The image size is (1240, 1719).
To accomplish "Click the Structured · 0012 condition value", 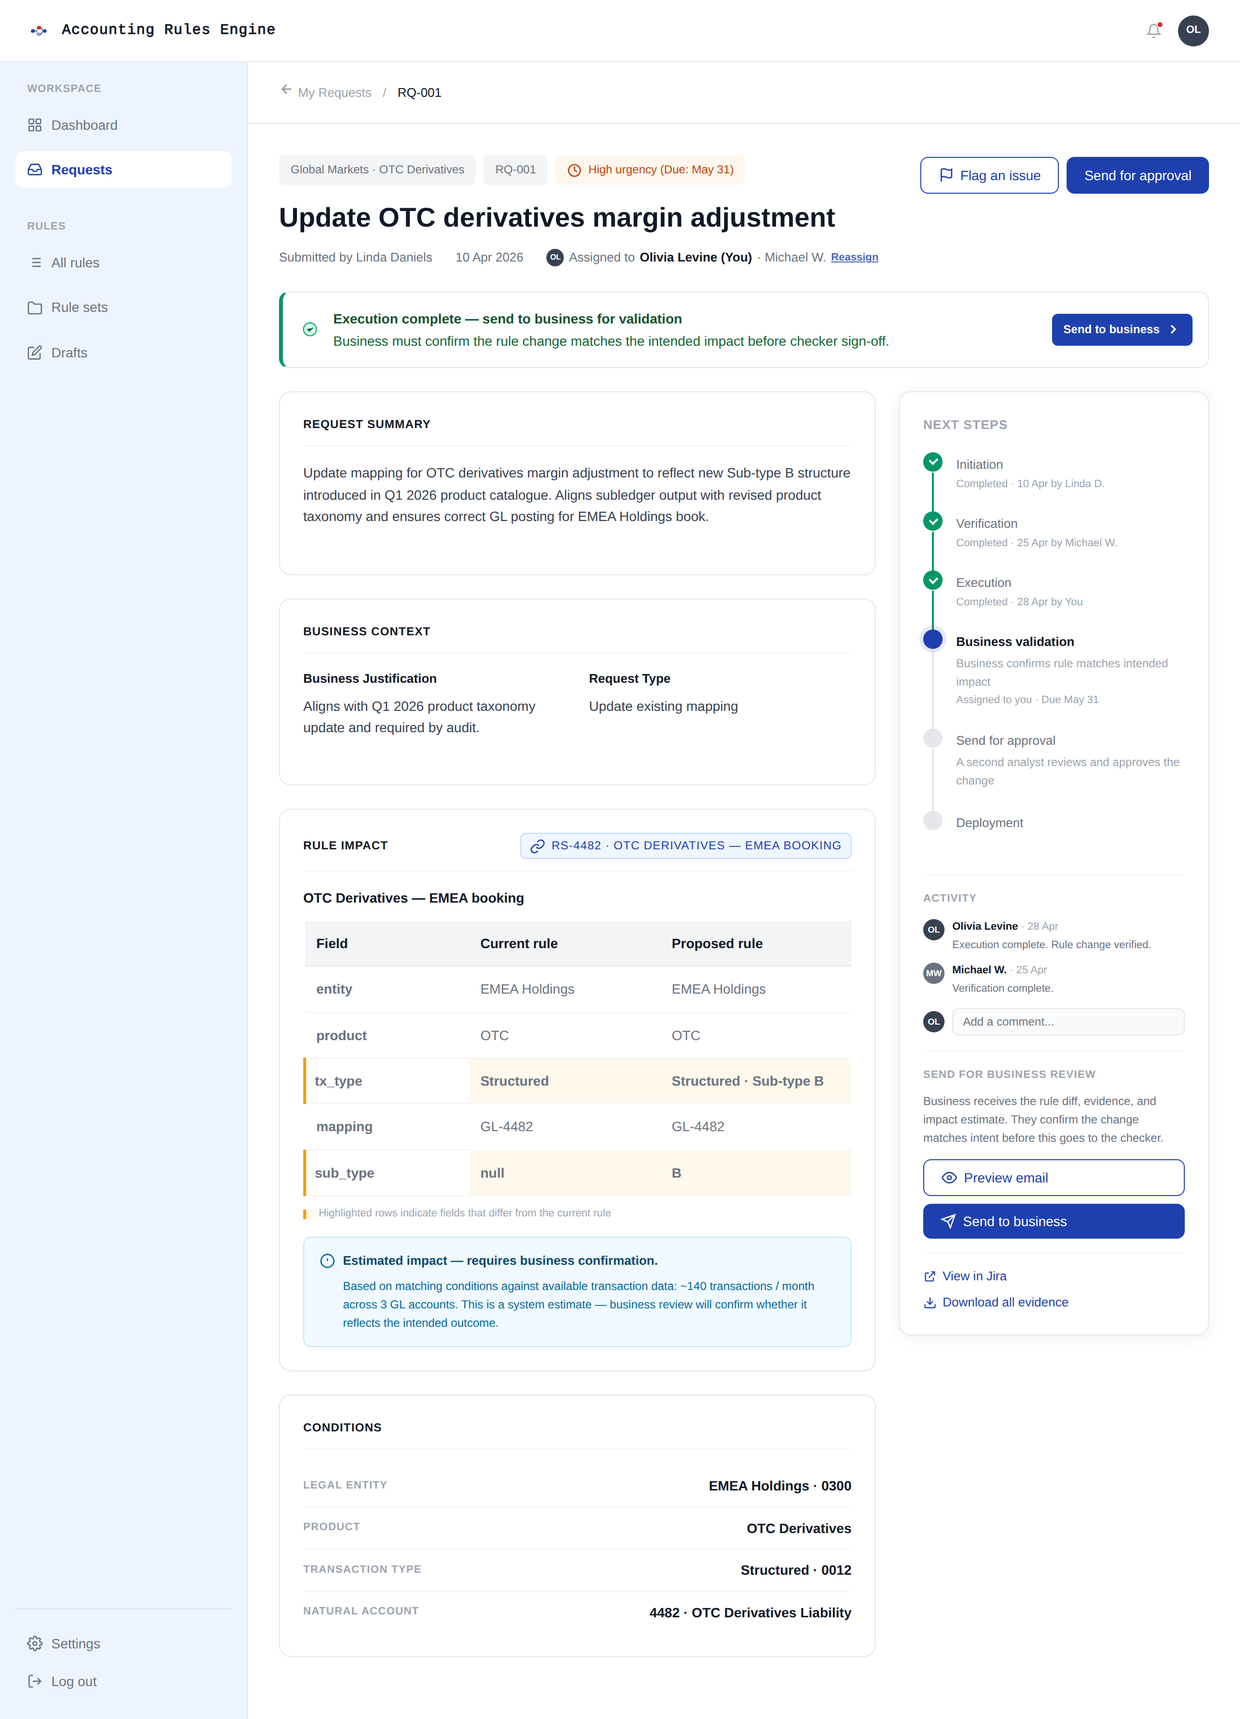I will 796,1570.
